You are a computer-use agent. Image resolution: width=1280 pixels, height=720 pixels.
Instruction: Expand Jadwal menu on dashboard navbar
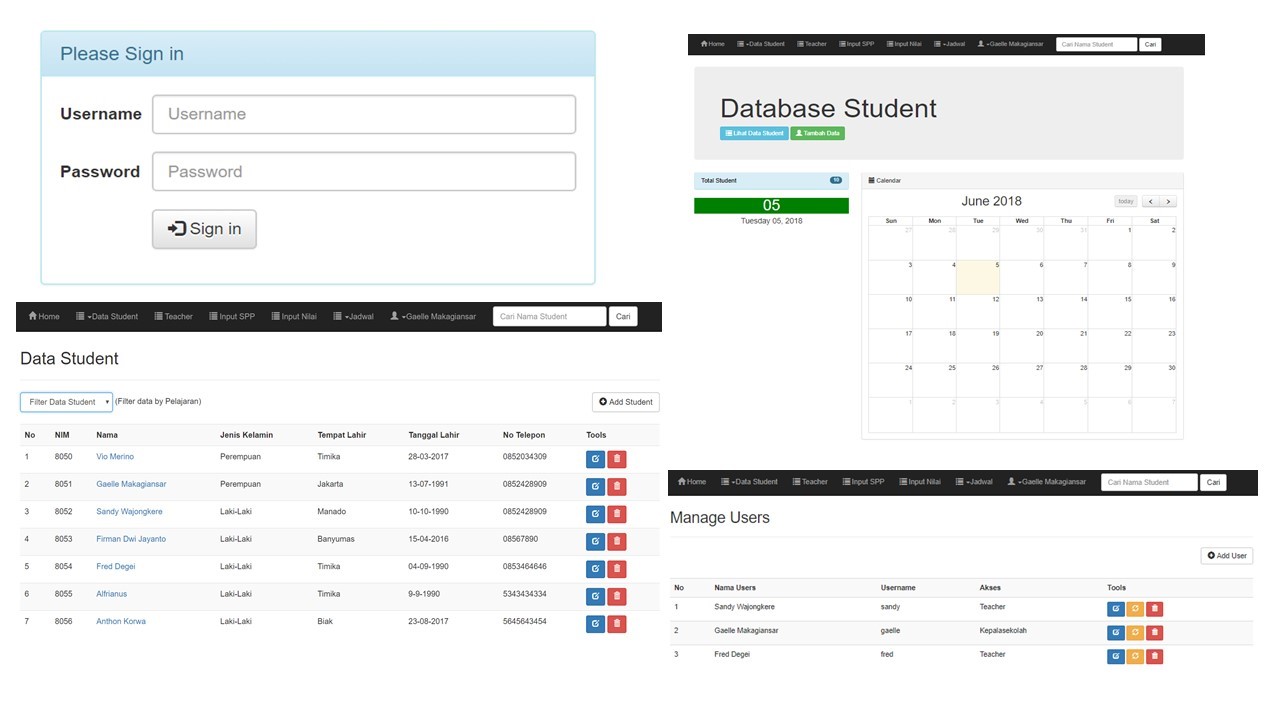(x=950, y=44)
